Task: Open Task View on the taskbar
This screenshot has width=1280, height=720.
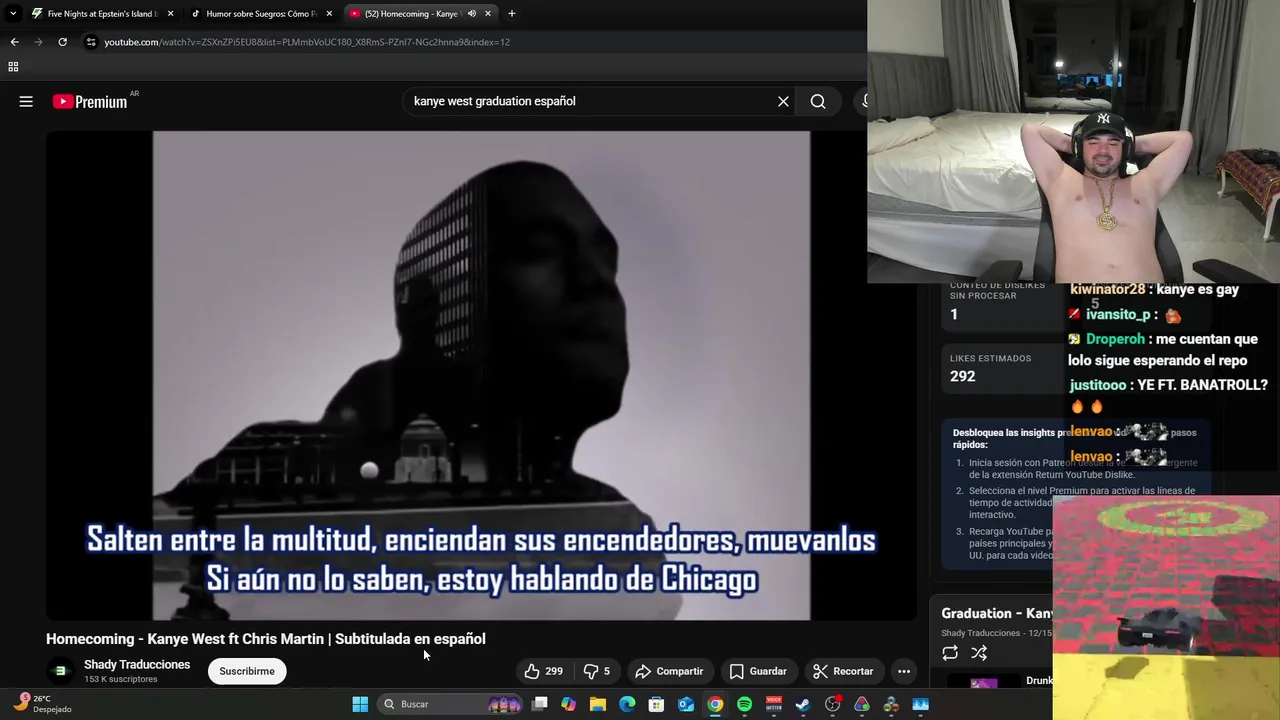Action: (x=540, y=704)
